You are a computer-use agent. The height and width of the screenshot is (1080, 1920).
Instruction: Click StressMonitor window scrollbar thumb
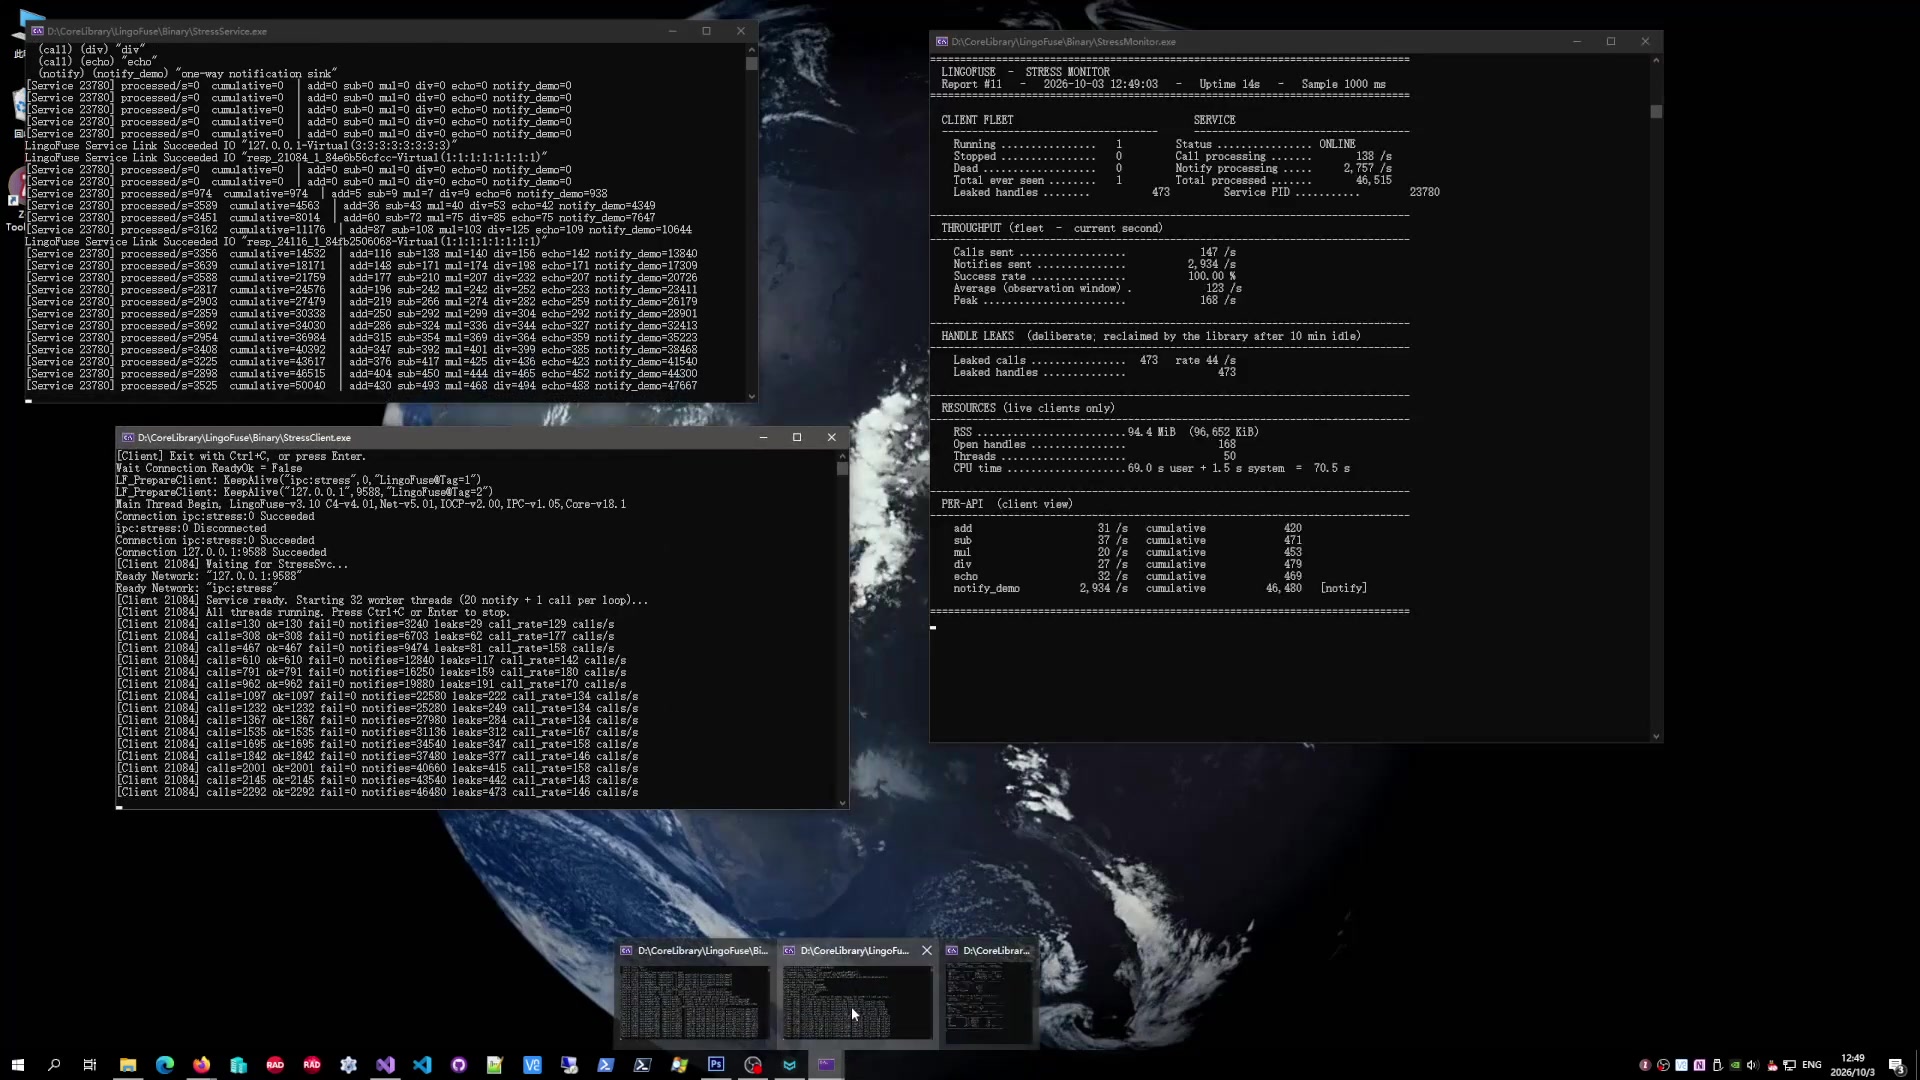[1656, 112]
